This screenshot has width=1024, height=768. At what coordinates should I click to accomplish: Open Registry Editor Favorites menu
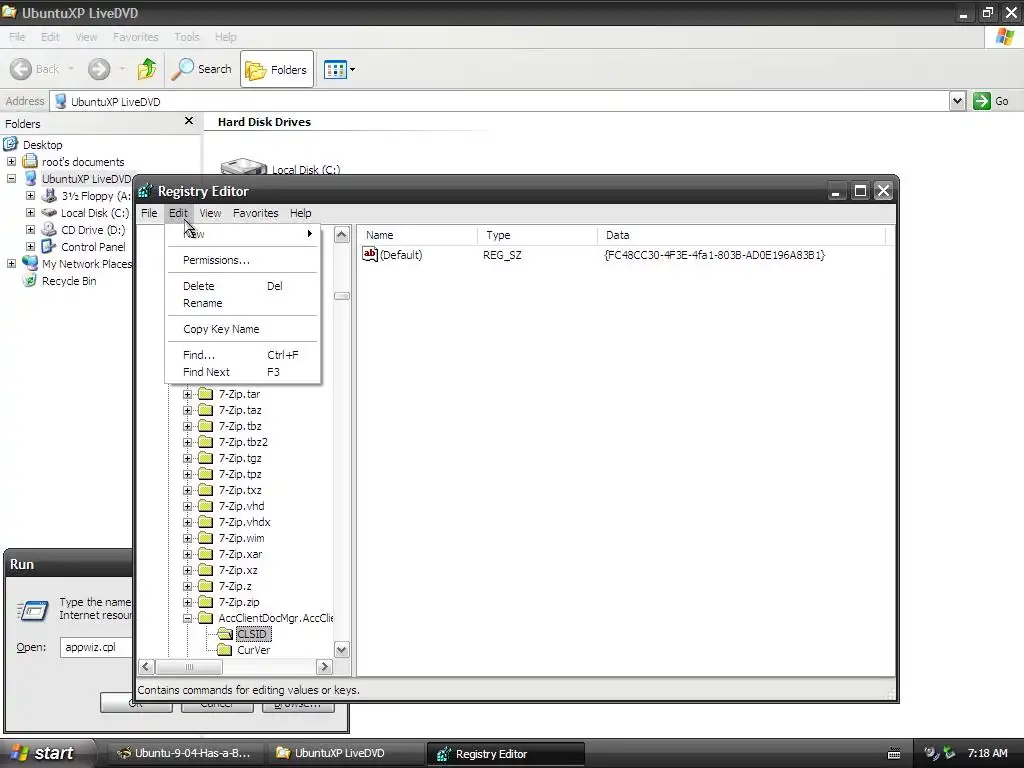pos(255,213)
